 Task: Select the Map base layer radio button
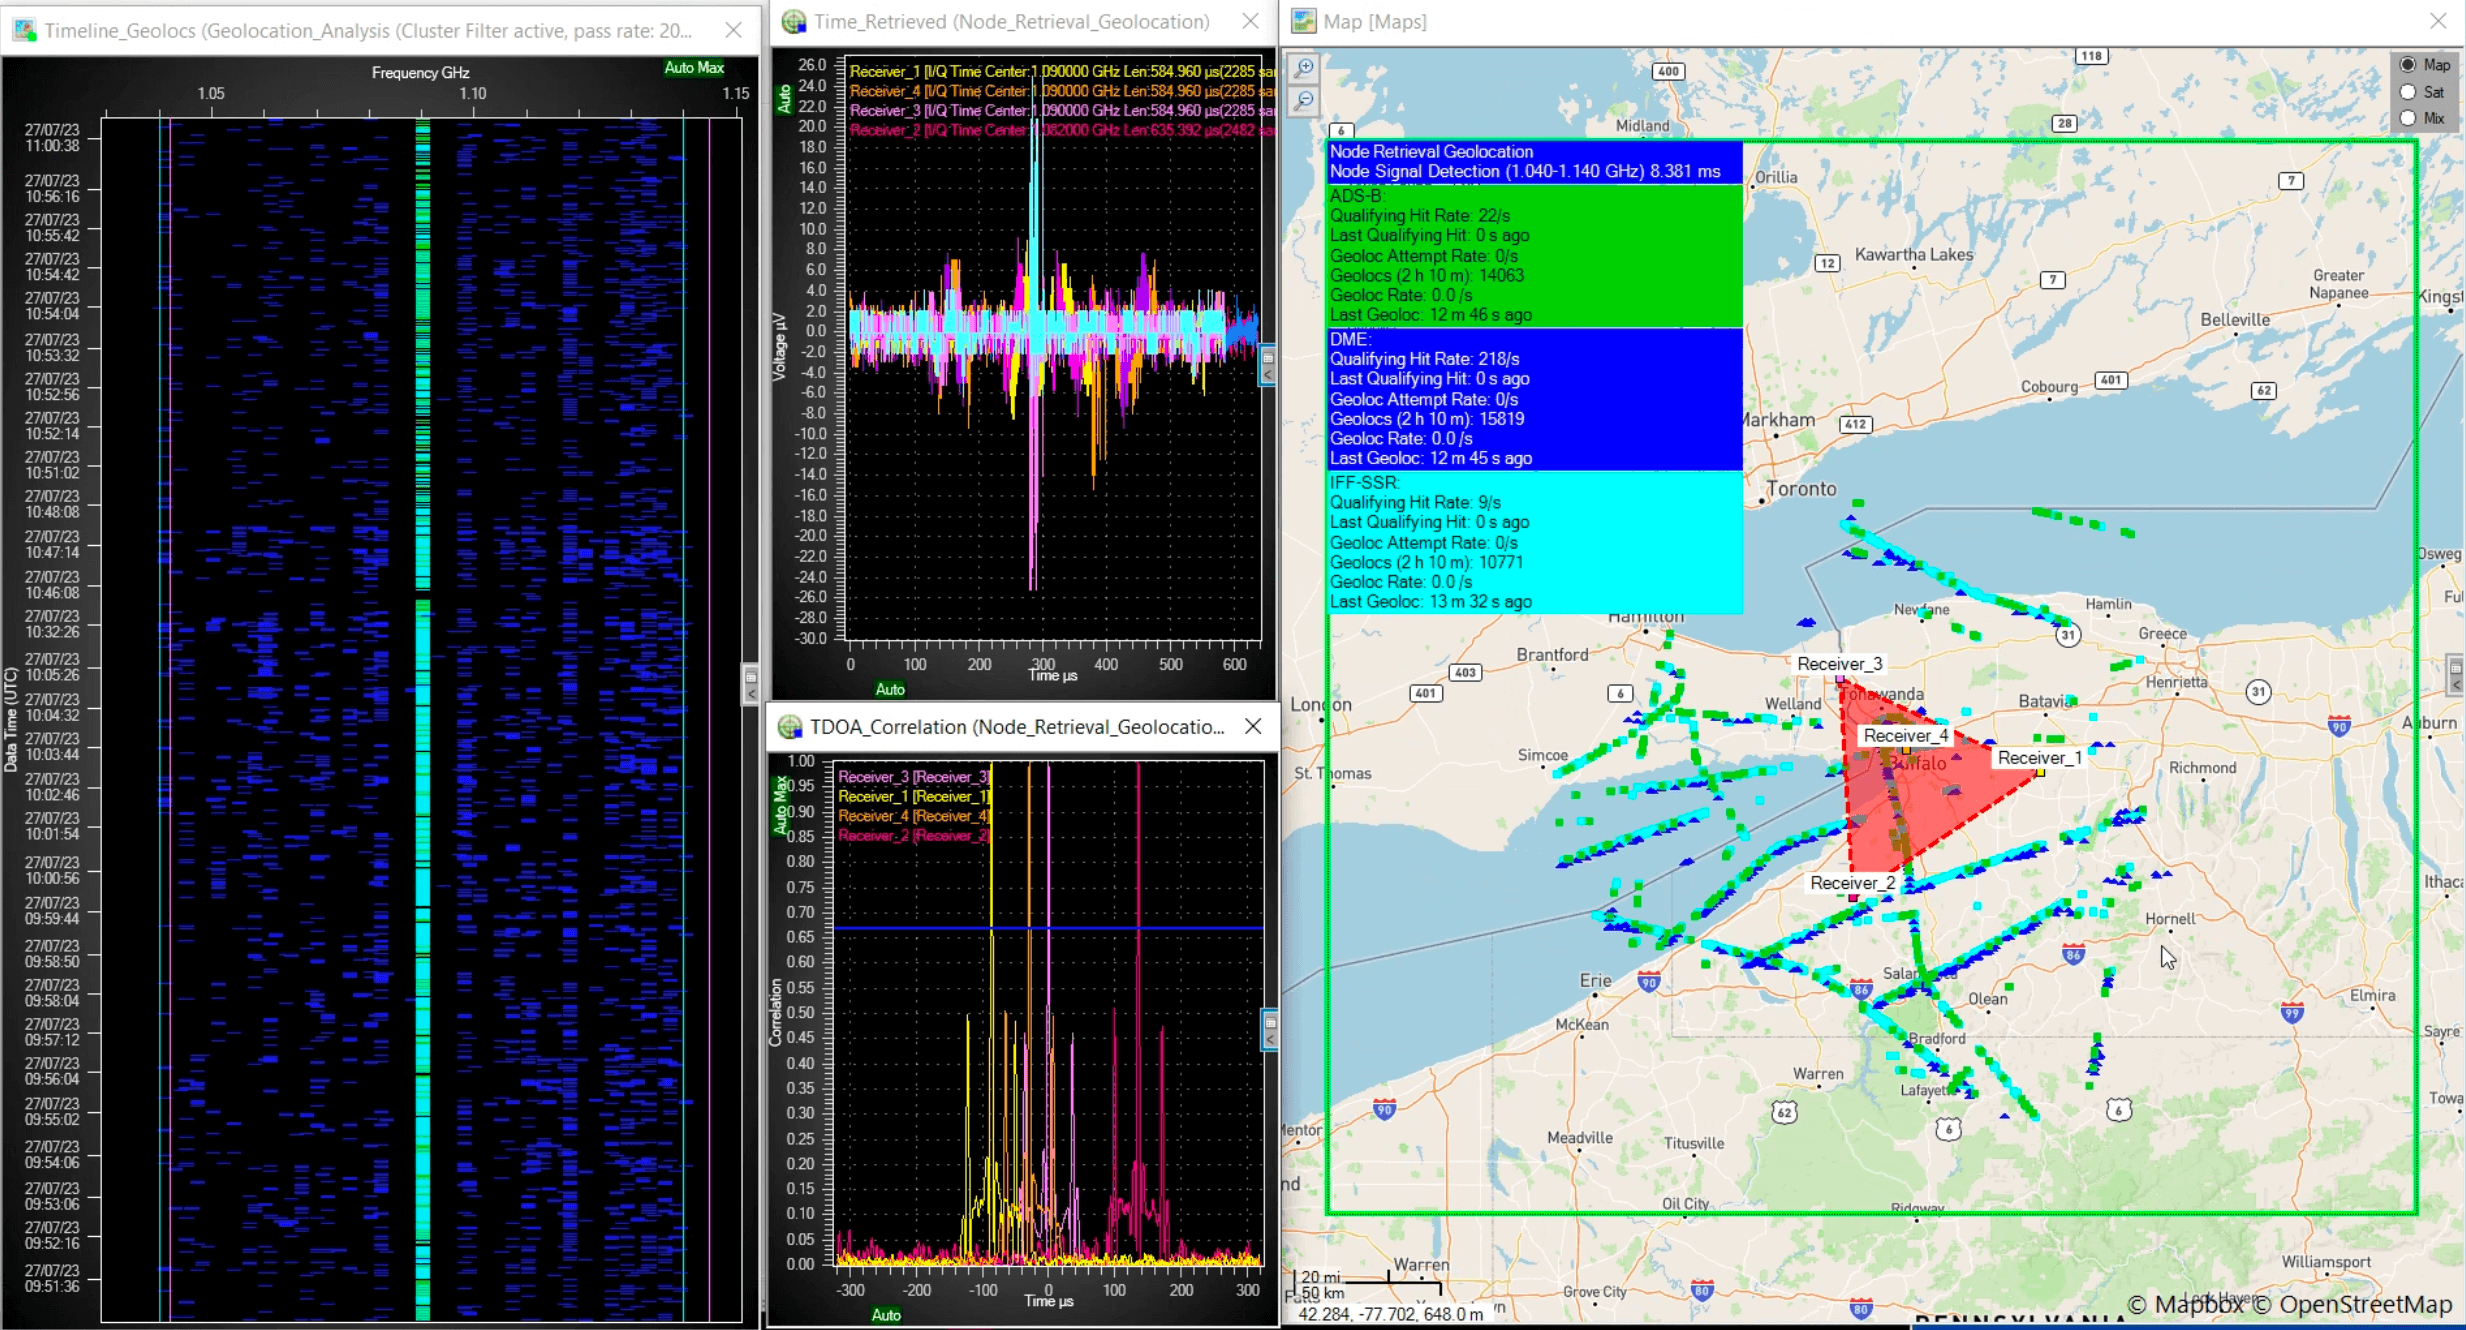tap(2406, 64)
